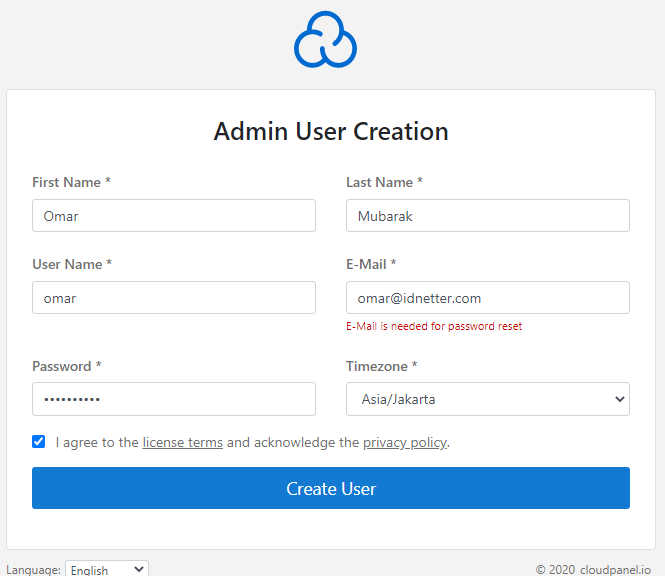
Task: Open the Timezone dropdown showing Asia/Jakarta
Action: pos(488,399)
